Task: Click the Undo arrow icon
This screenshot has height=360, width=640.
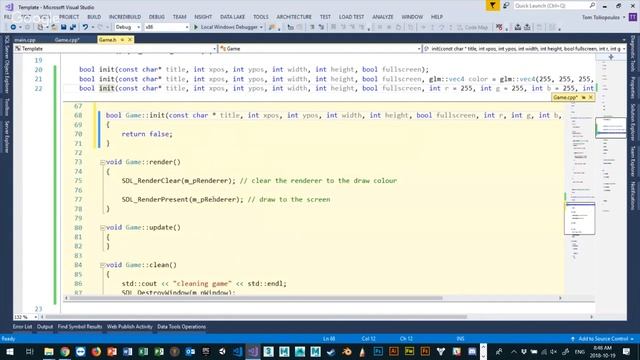Action: (85, 27)
